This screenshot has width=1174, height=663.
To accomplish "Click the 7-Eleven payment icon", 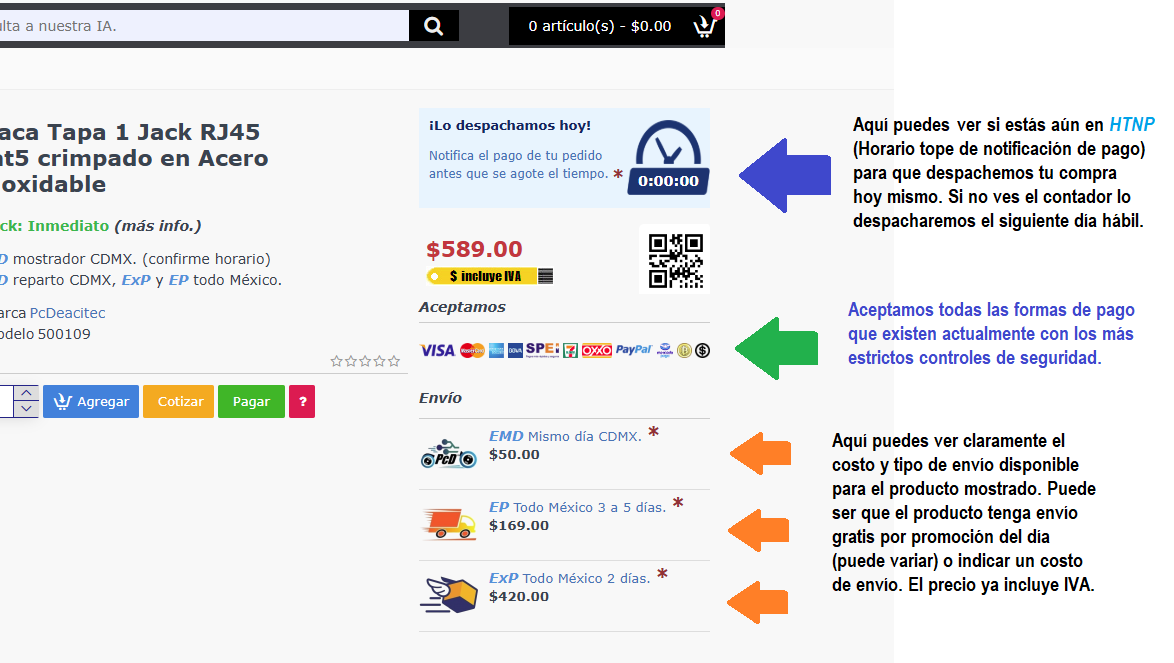I will [570, 350].
